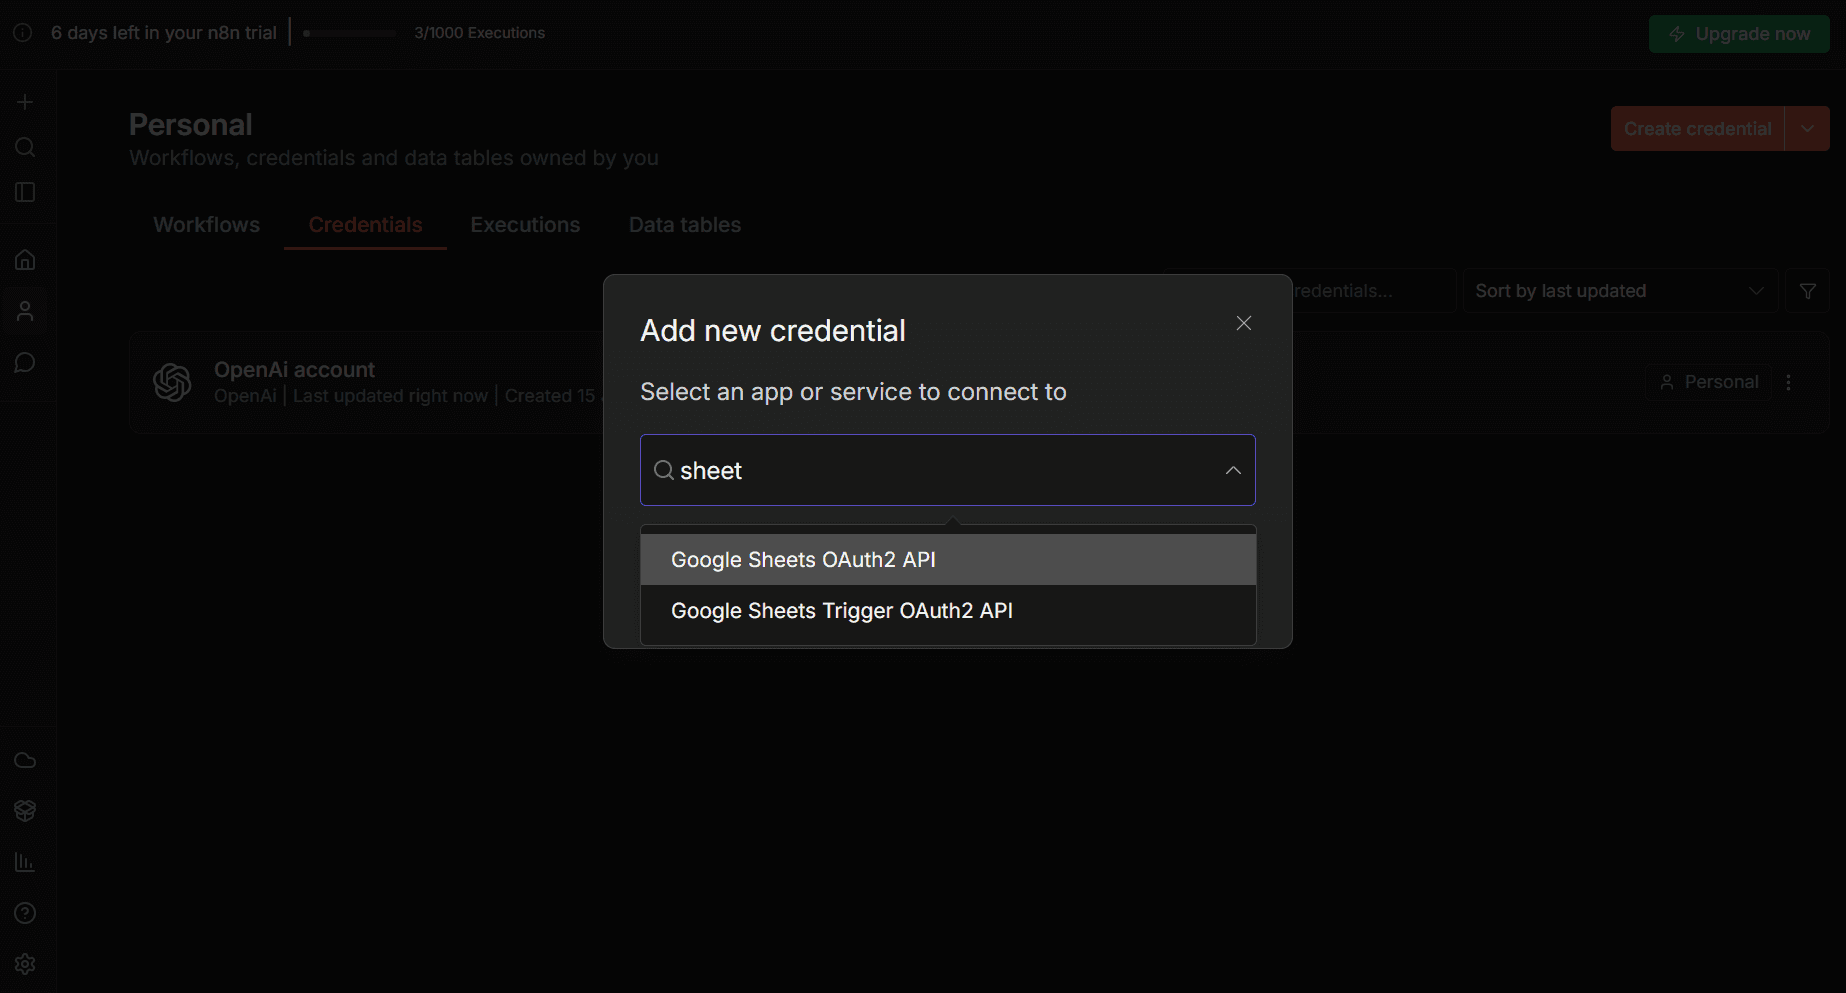Switch to the Data tables tab

point(685,225)
